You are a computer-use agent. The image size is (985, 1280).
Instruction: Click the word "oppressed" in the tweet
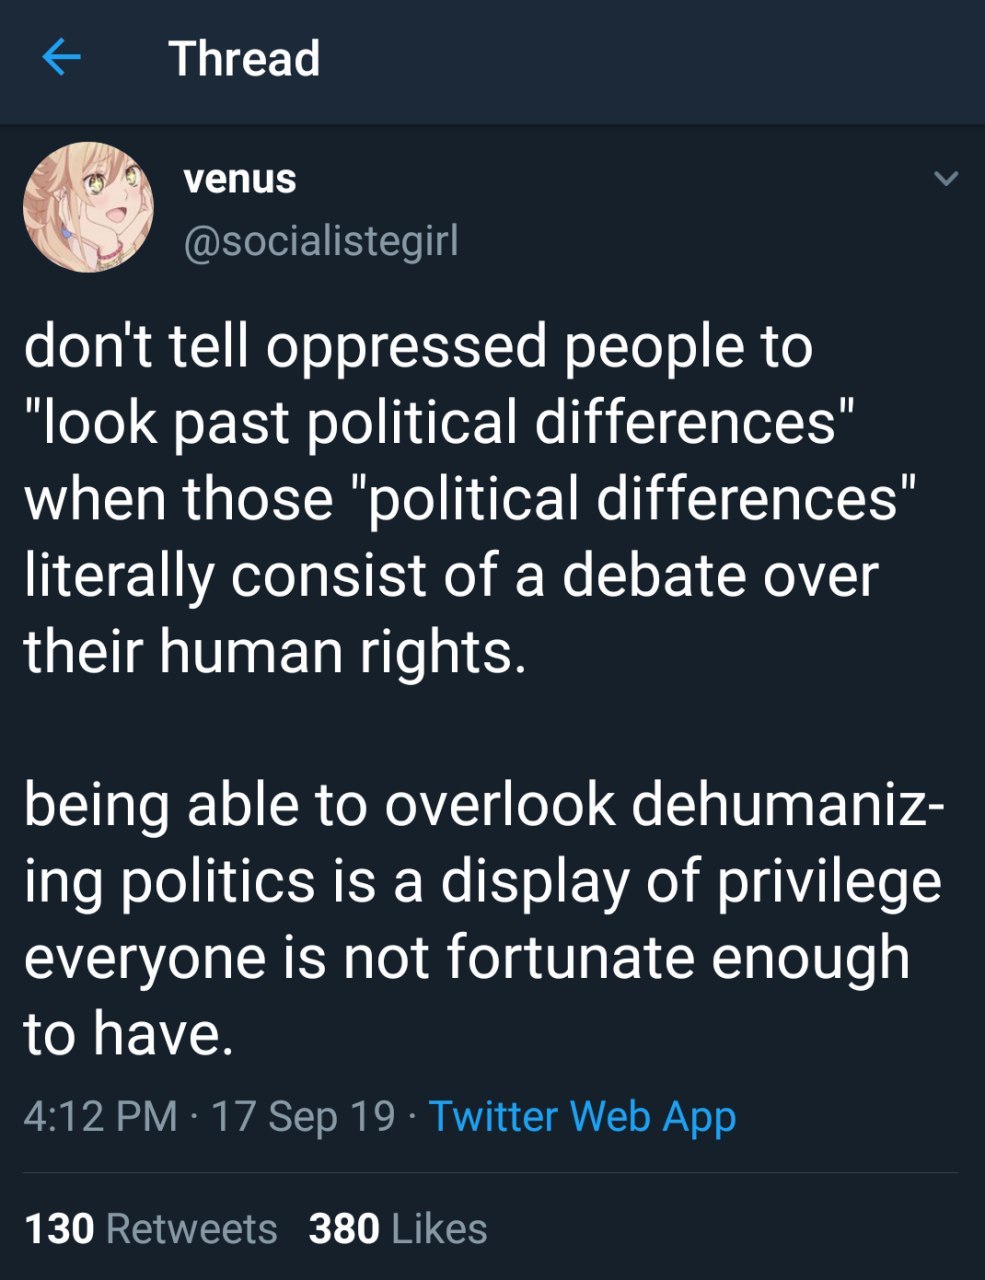[x=409, y=346]
